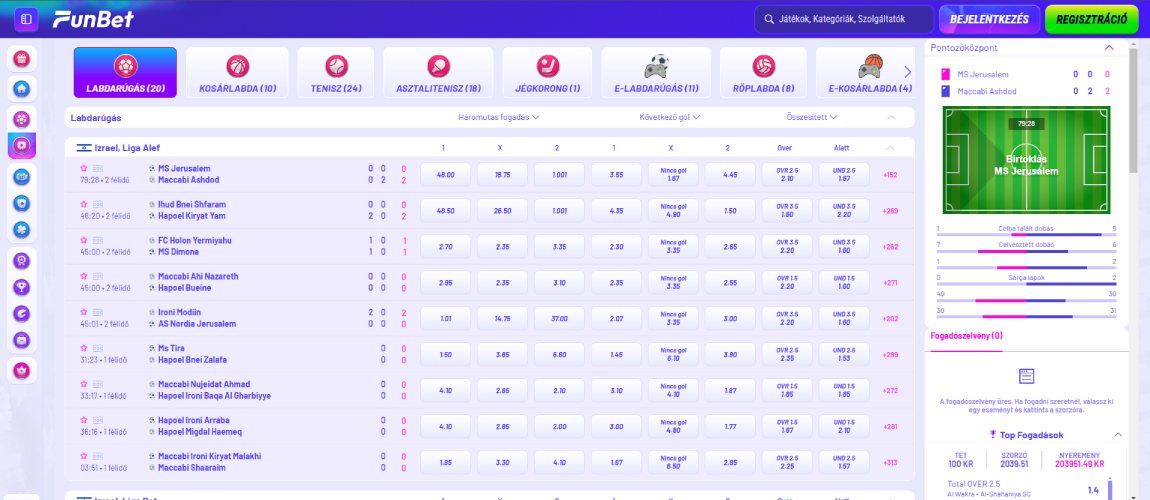Image resolution: width=1150 pixels, height=500 pixels.
Task: Show next sports with carousel arrow
Action: coord(907,72)
